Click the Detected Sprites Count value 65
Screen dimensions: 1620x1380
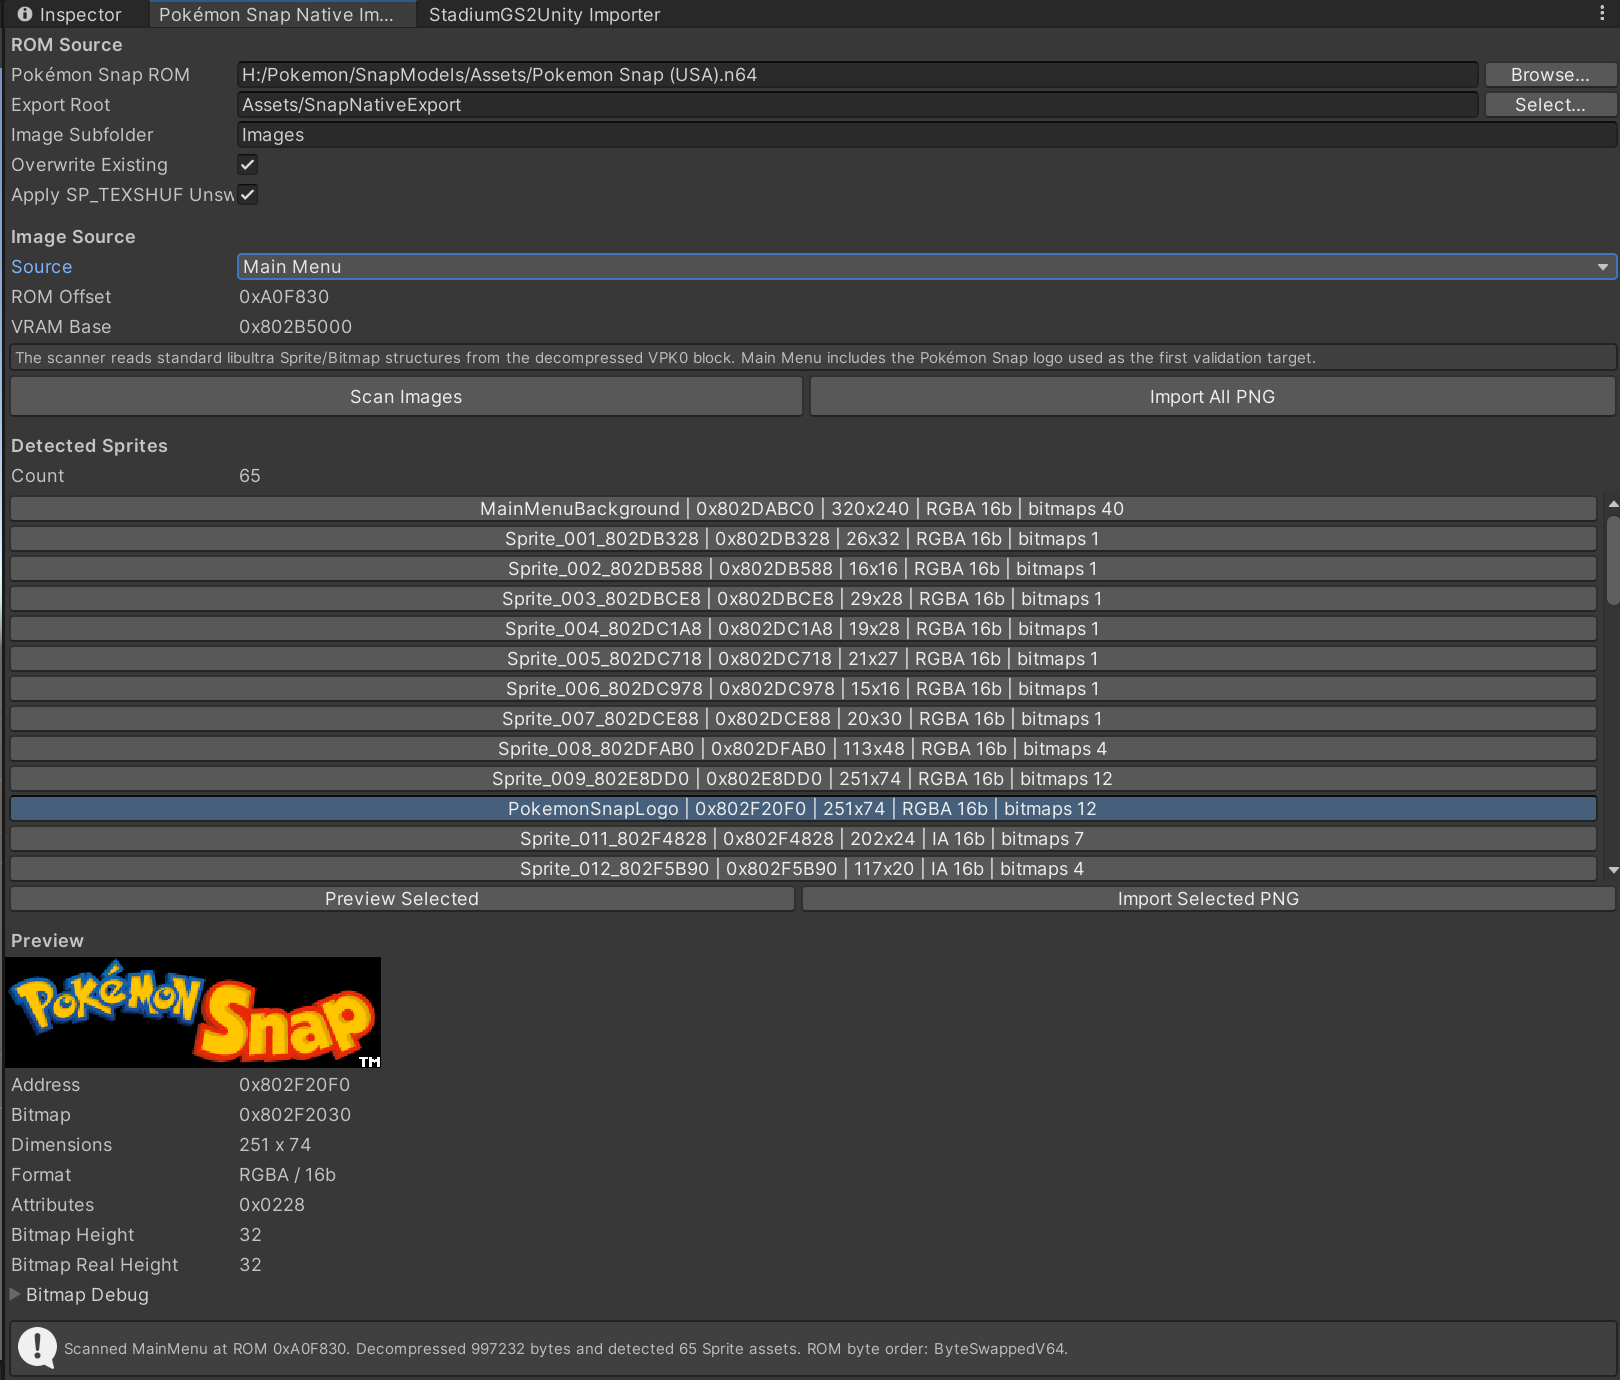point(250,476)
